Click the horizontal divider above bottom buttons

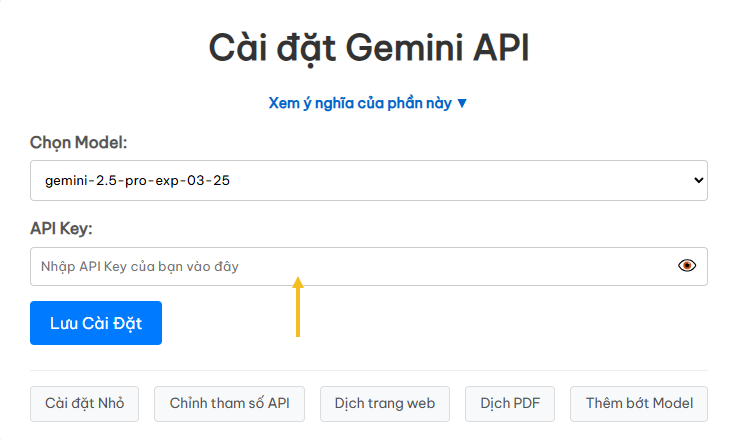click(x=368, y=371)
